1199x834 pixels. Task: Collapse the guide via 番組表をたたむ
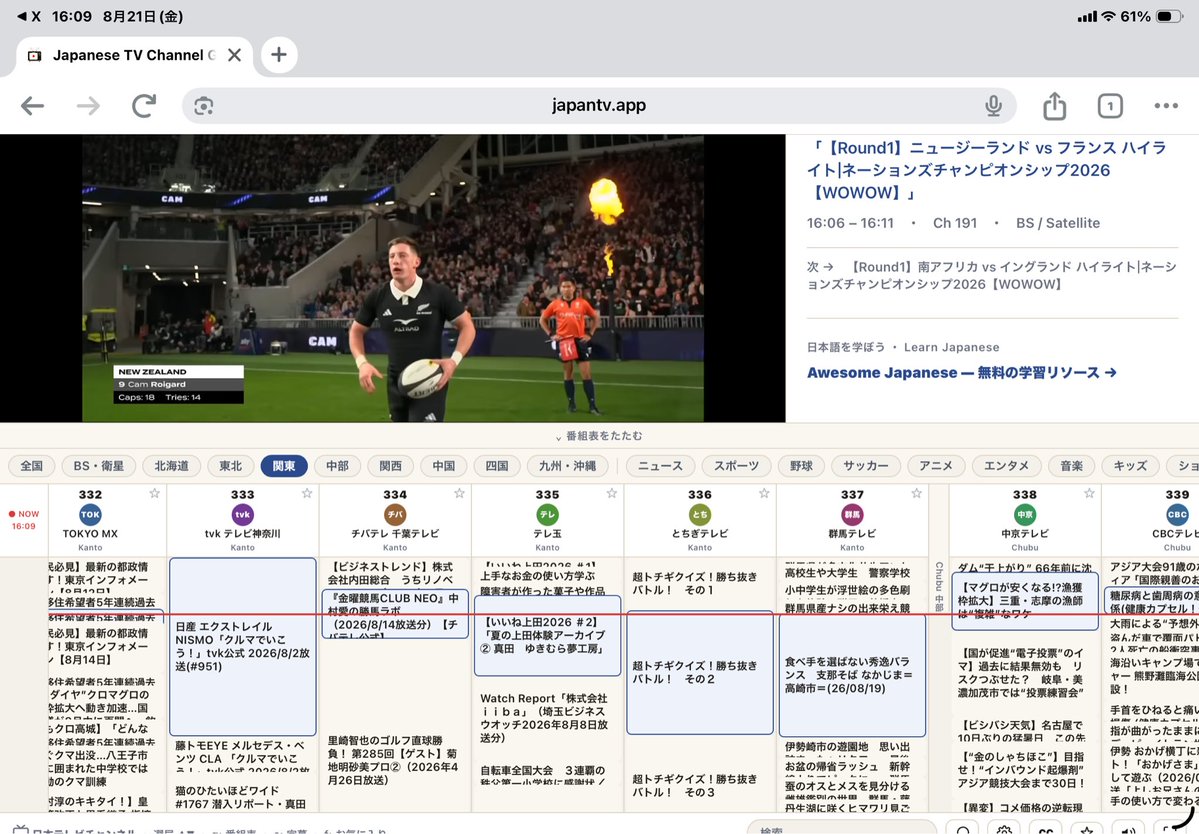(599, 436)
